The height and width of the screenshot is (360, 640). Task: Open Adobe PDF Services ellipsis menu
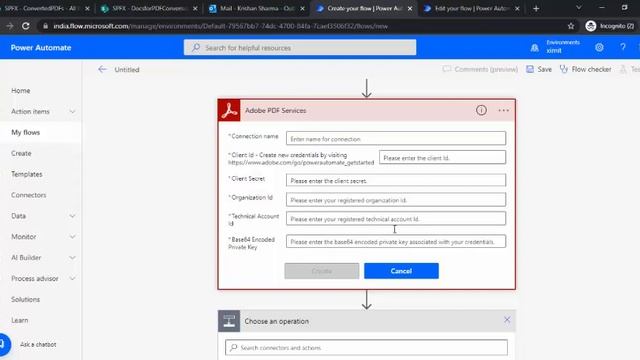coord(503,110)
